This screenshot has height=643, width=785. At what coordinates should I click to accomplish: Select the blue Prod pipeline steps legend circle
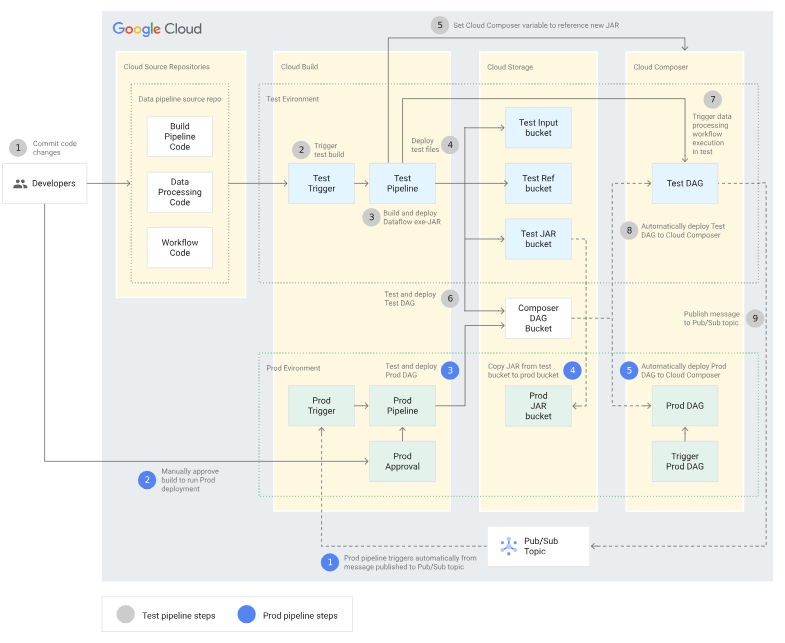click(x=246, y=614)
